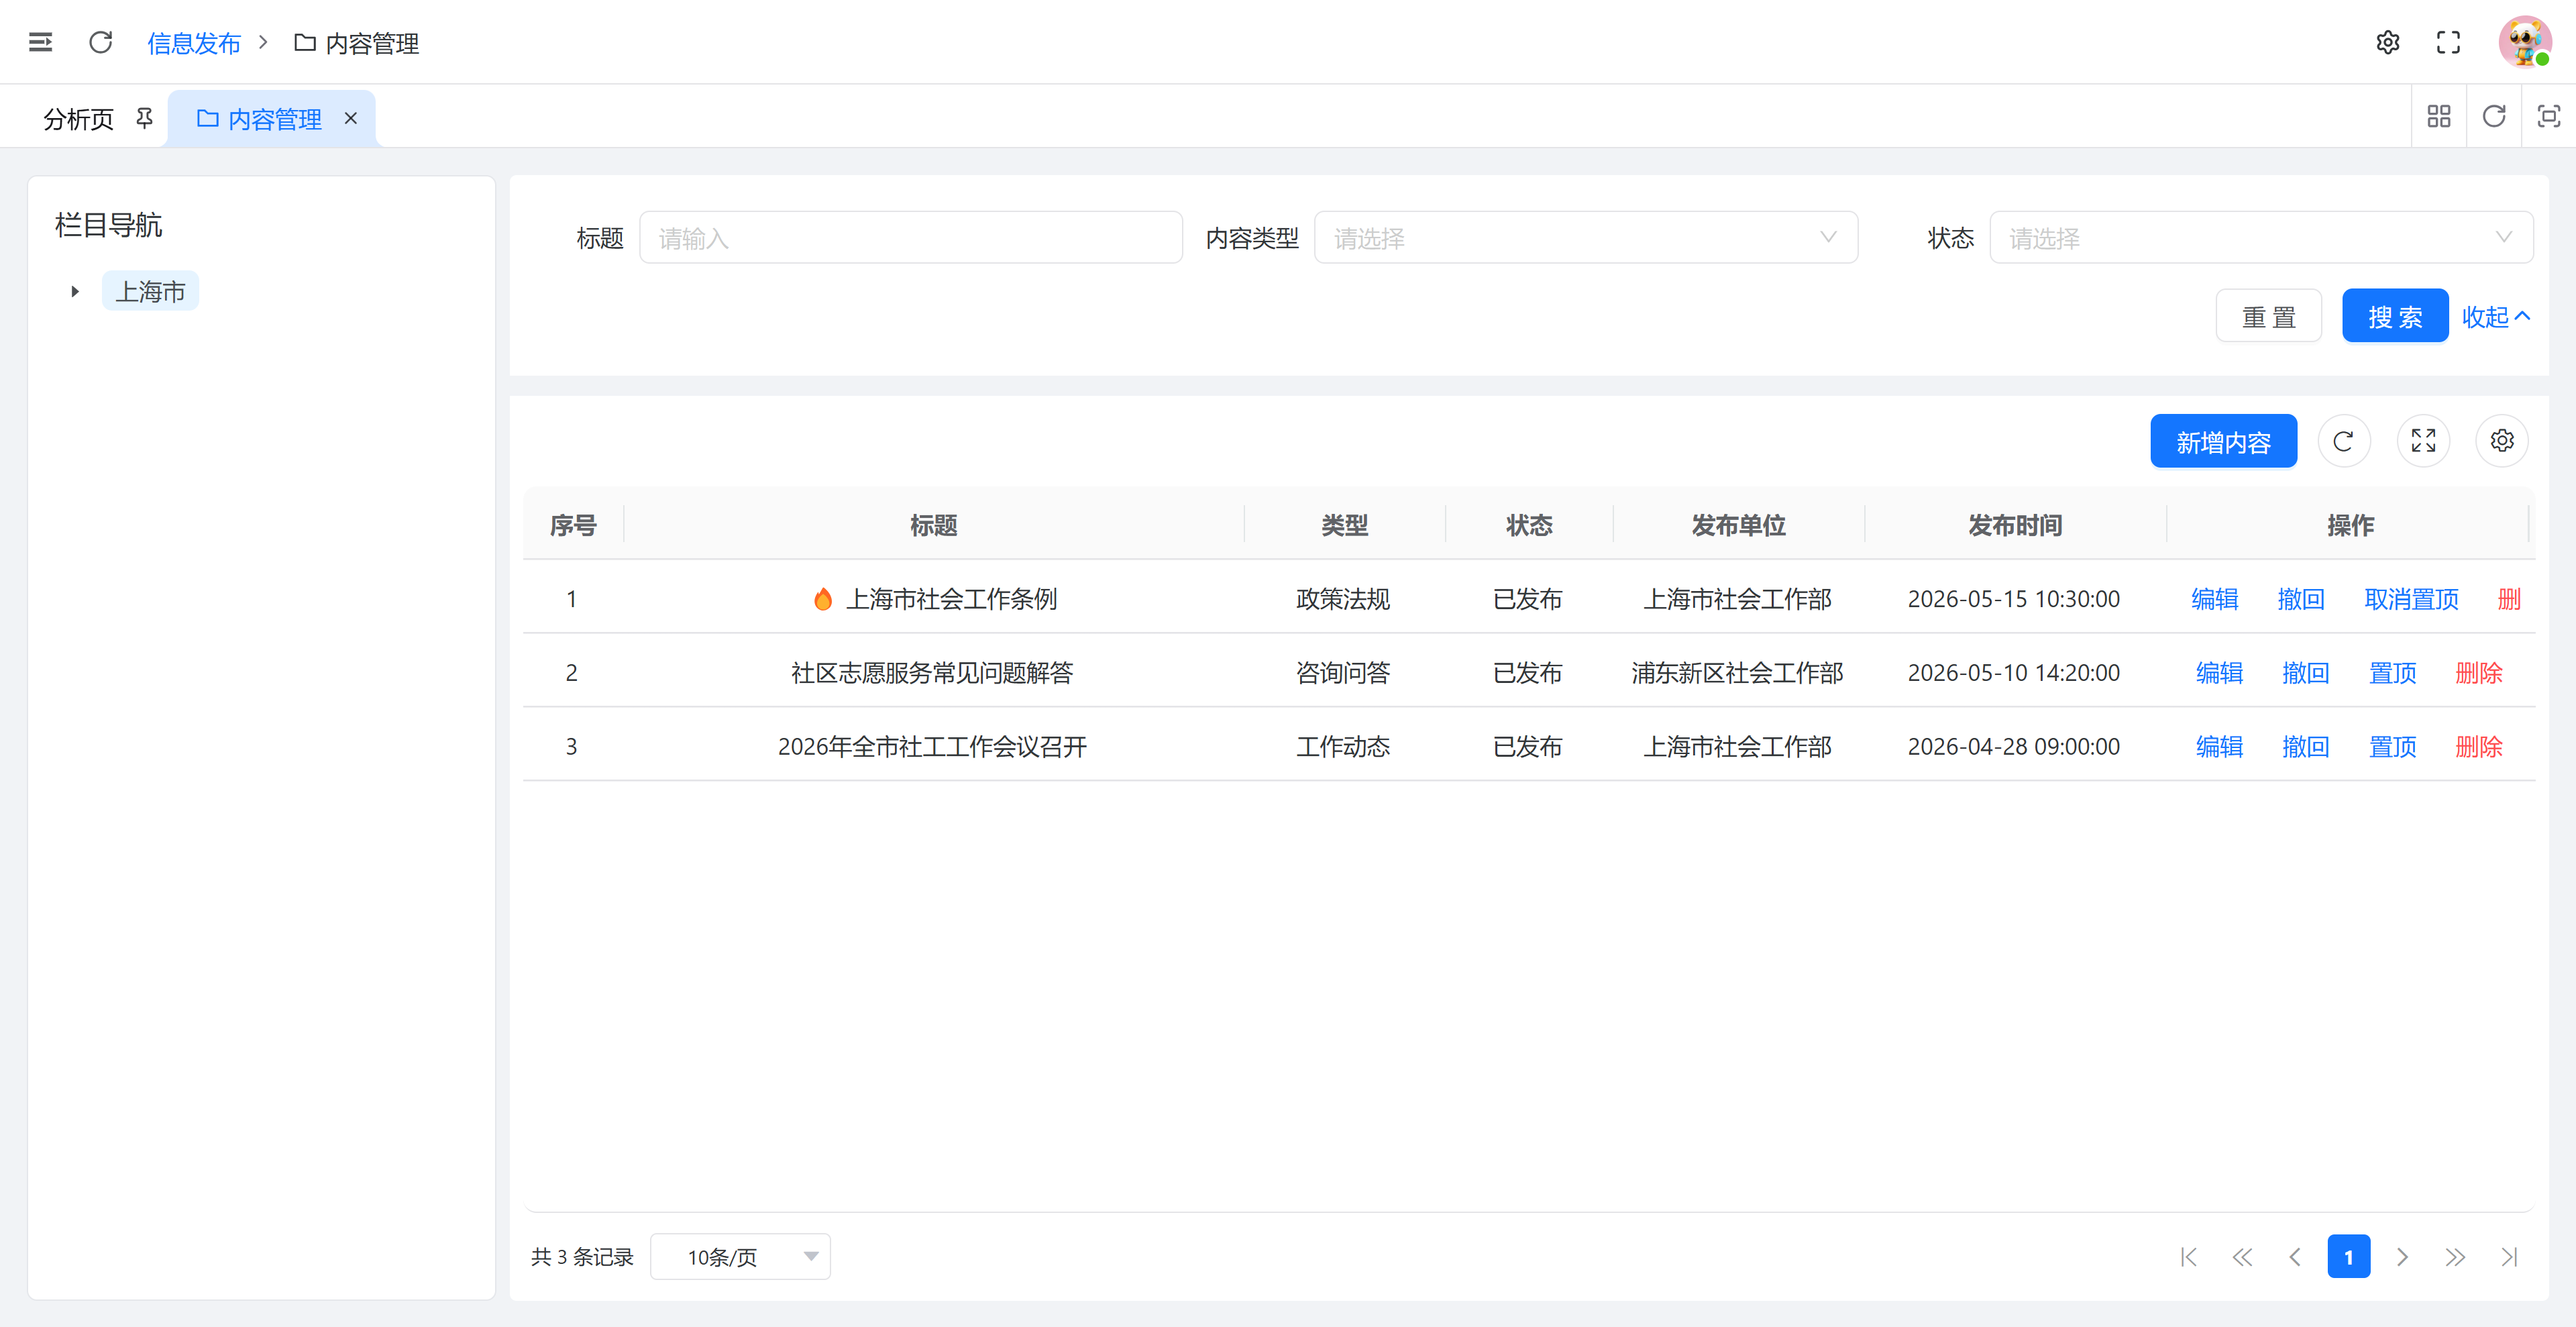This screenshot has height=1327, width=2576.
Task: Collapse search form with 收起
Action: tap(2497, 317)
